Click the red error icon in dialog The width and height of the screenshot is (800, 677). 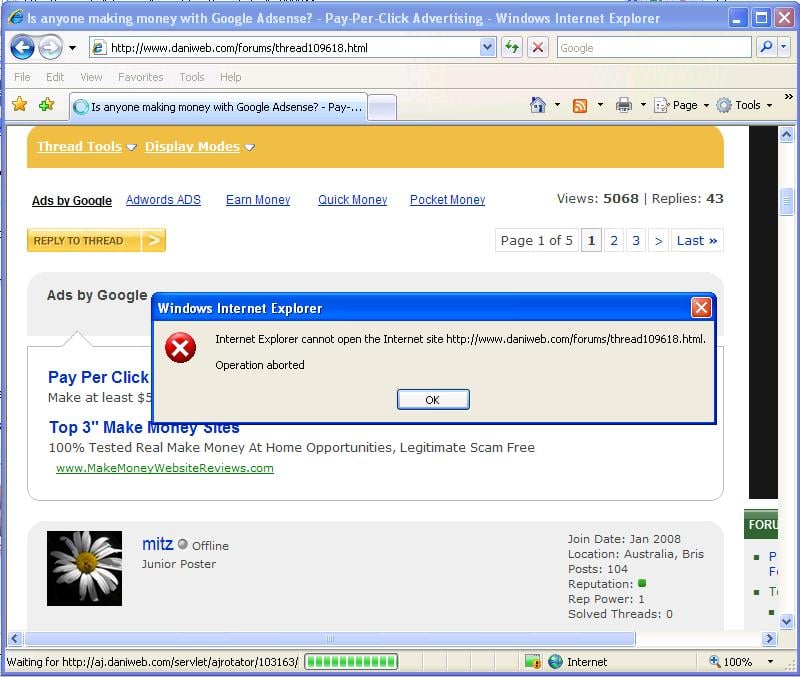point(181,347)
